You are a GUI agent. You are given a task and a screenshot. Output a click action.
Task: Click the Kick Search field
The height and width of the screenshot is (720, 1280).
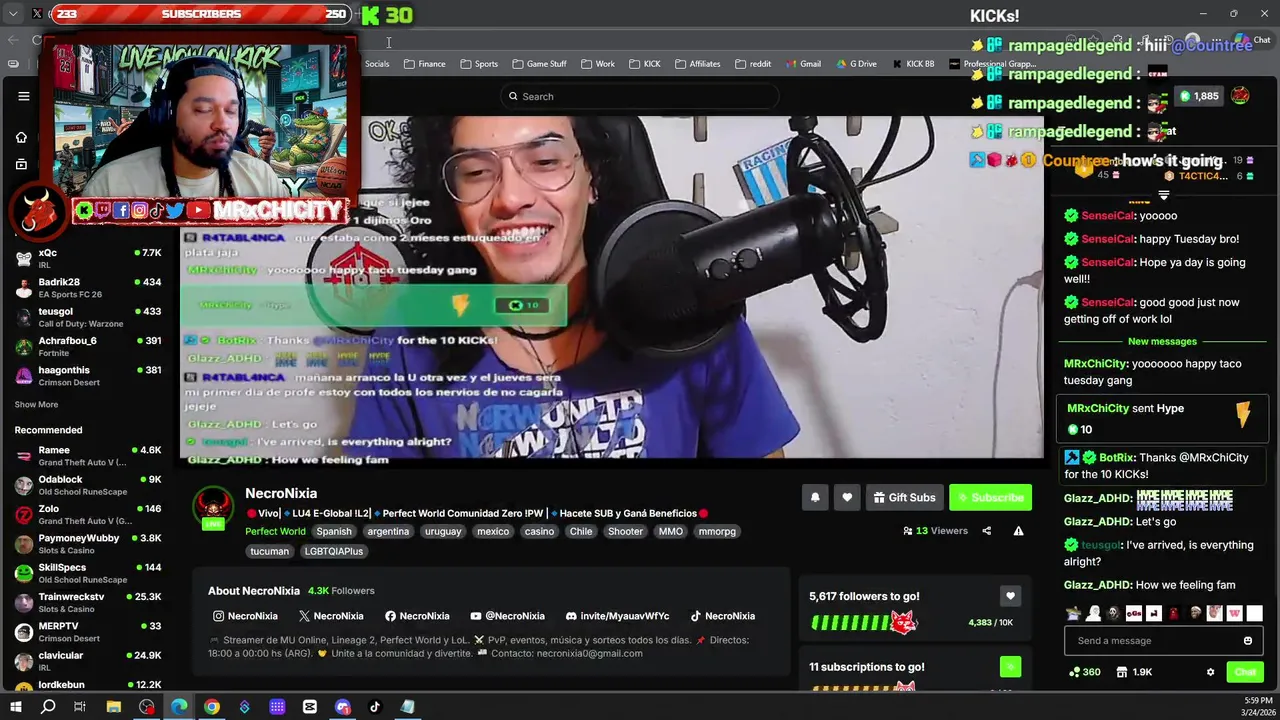[x=640, y=96]
